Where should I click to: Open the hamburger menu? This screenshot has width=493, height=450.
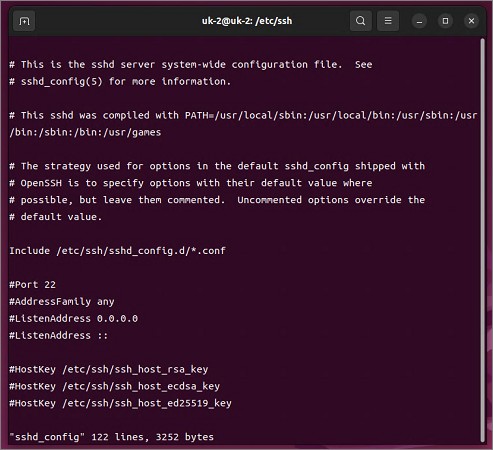(388, 21)
